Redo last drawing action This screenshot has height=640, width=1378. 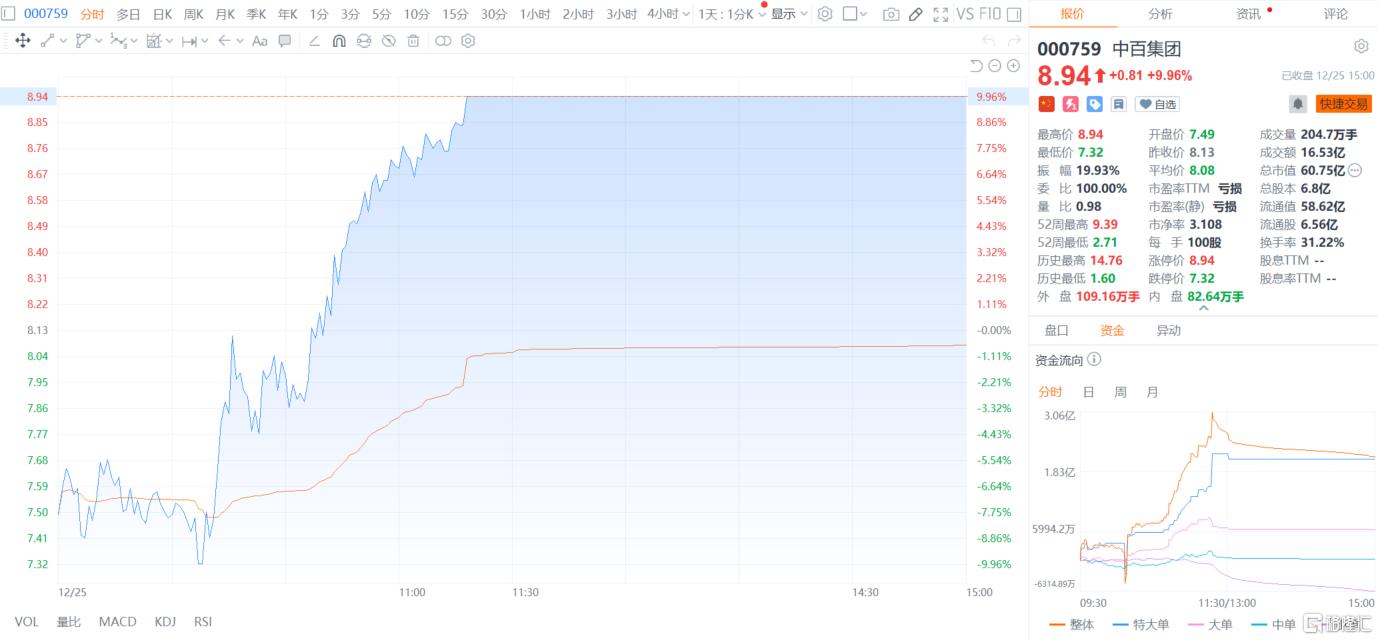pos(1014,41)
